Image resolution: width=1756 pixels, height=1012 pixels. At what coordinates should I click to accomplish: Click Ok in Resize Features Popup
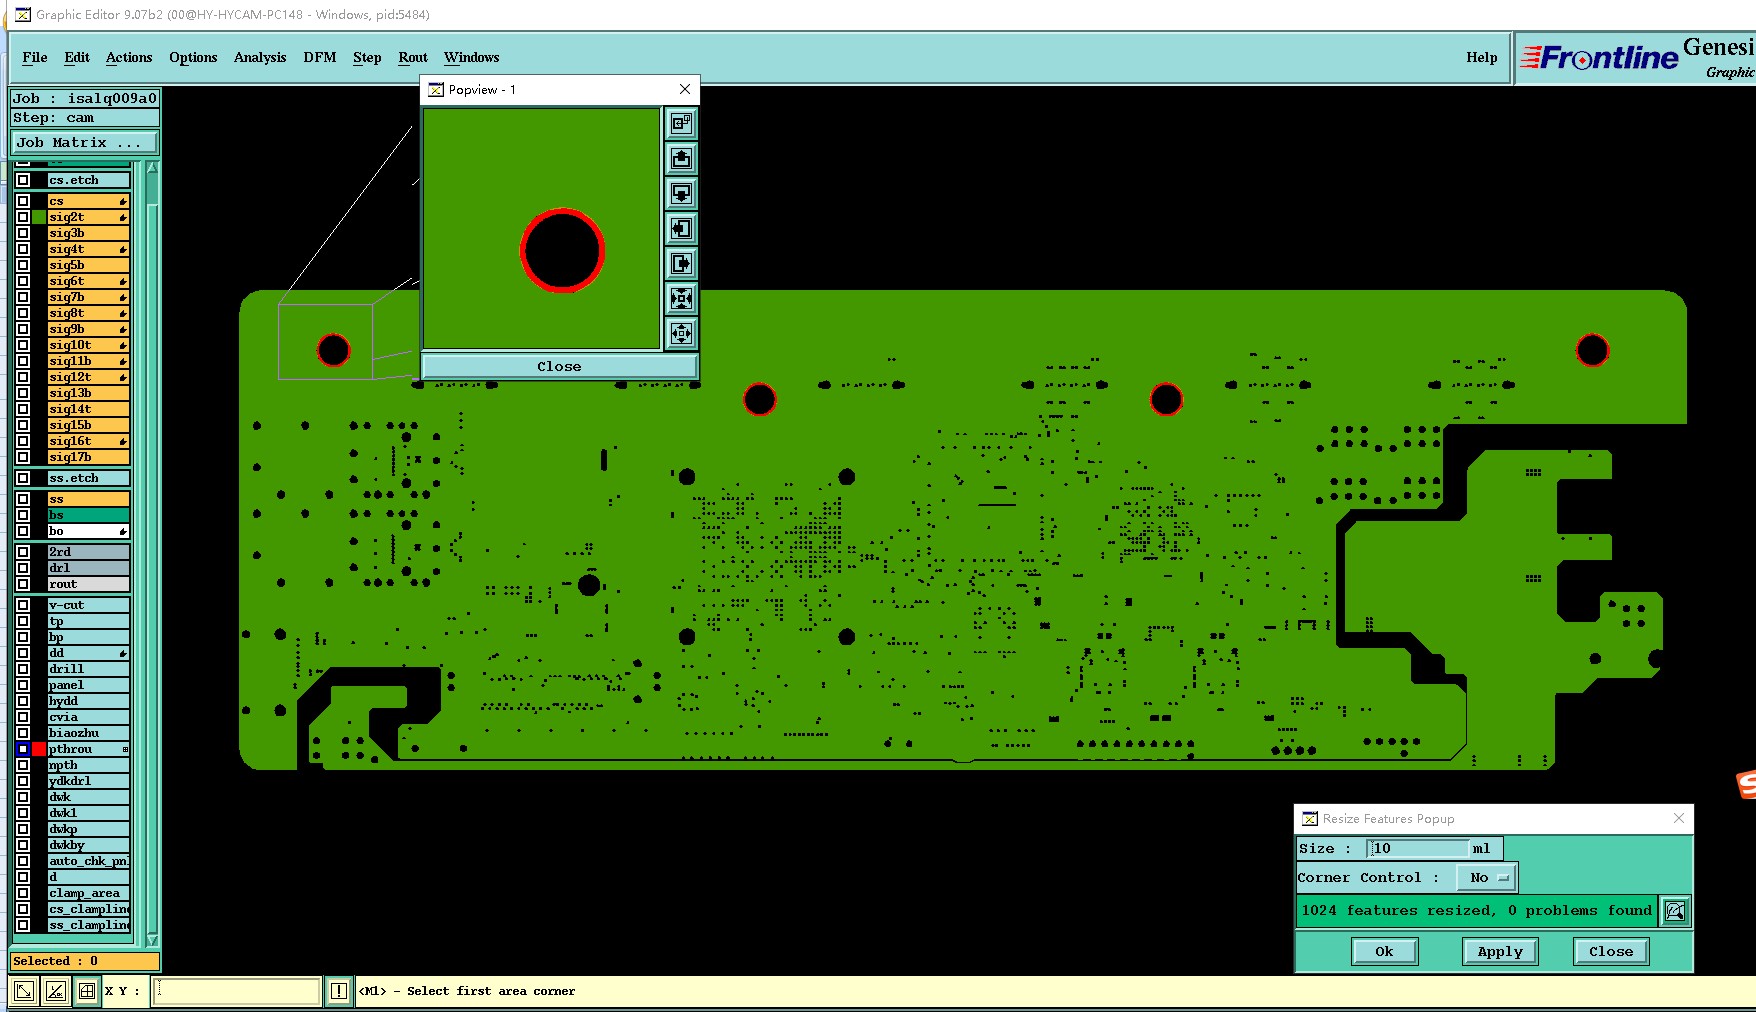(1384, 951)
